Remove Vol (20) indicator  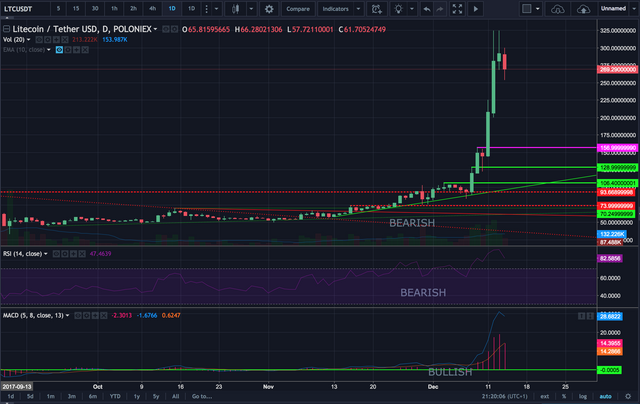[65, 40]
